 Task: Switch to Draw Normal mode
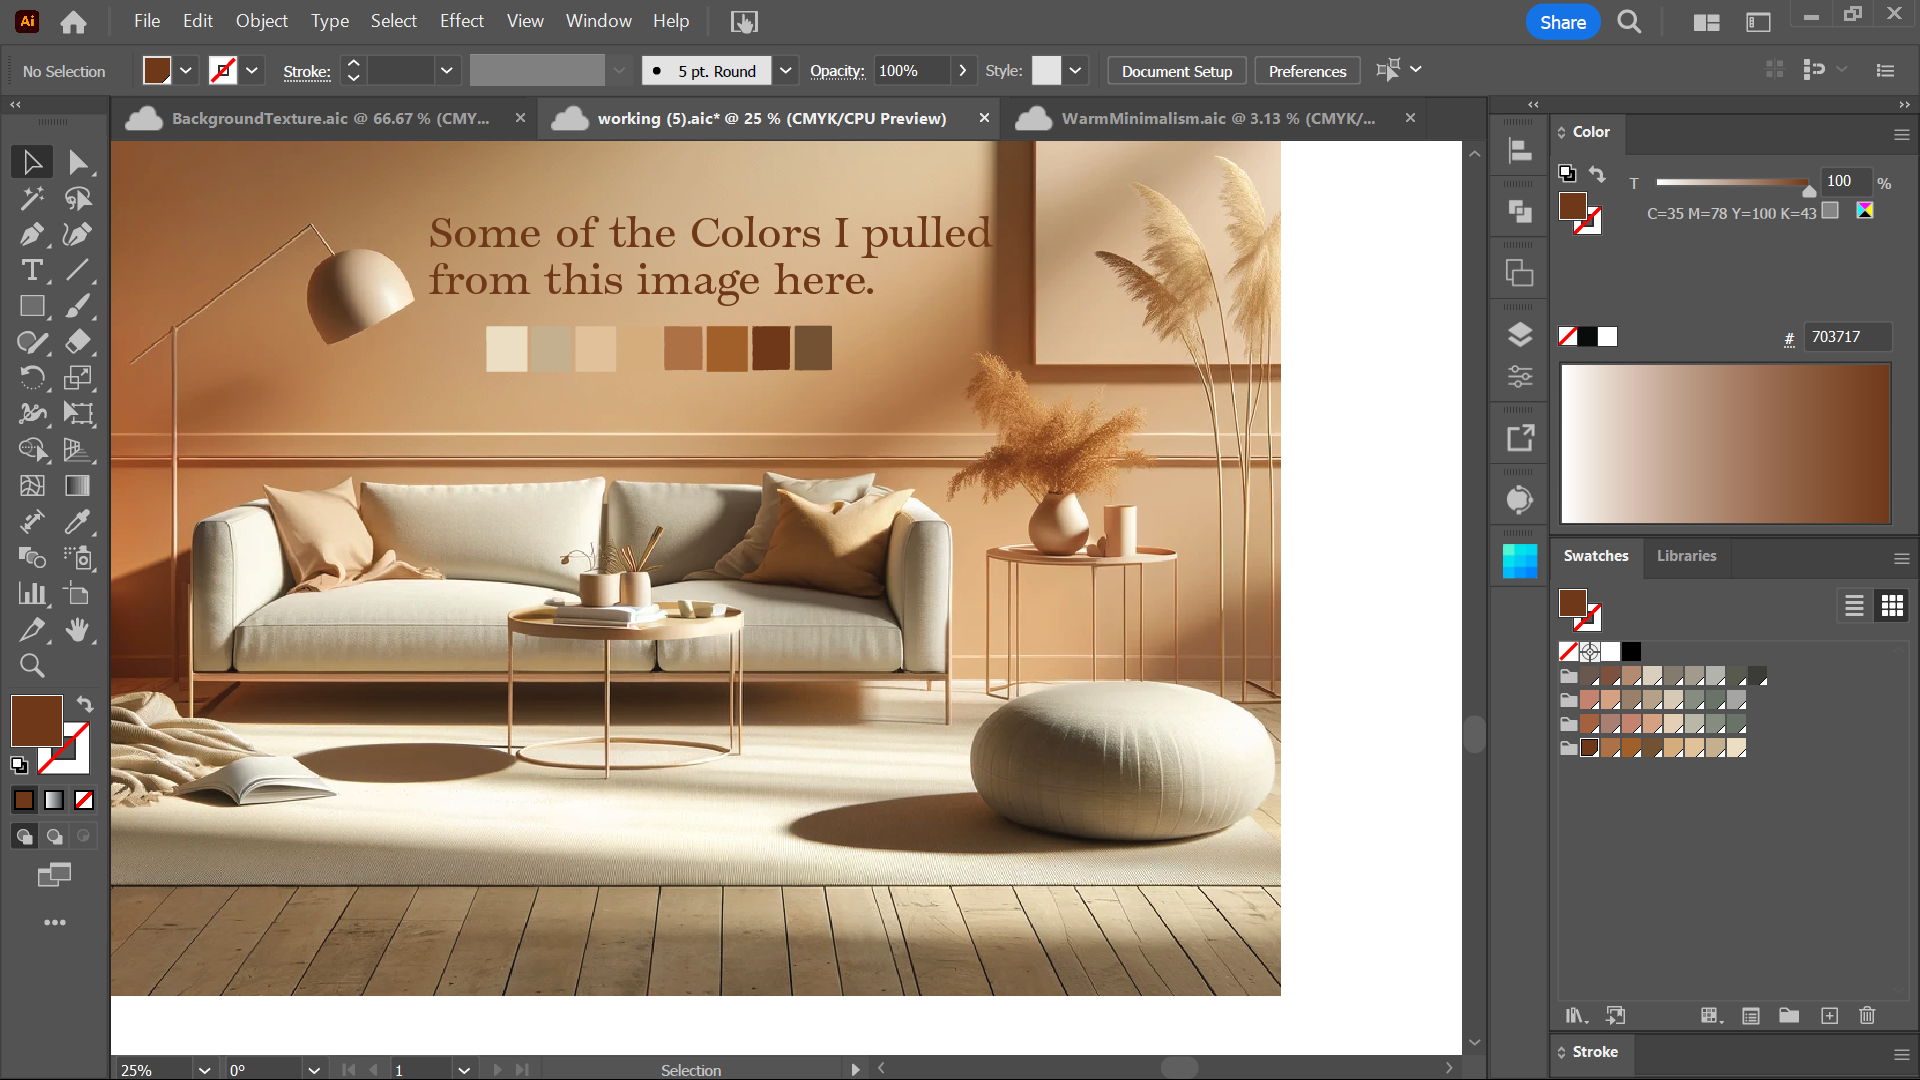click(24, 836)
